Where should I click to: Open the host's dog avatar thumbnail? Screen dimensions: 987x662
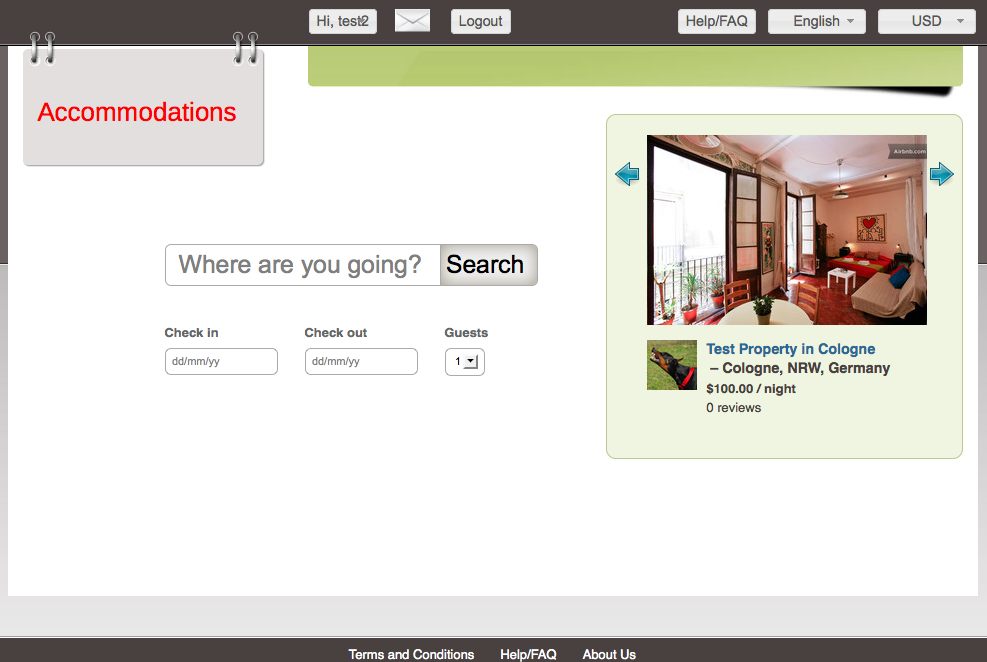point(672,365)
